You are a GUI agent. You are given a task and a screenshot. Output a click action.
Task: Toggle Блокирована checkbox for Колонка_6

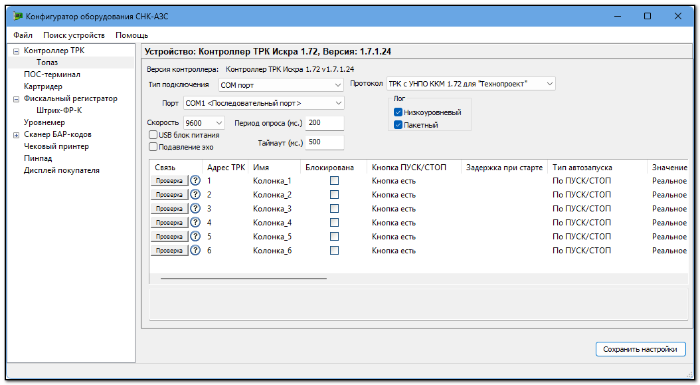point(334,250)
